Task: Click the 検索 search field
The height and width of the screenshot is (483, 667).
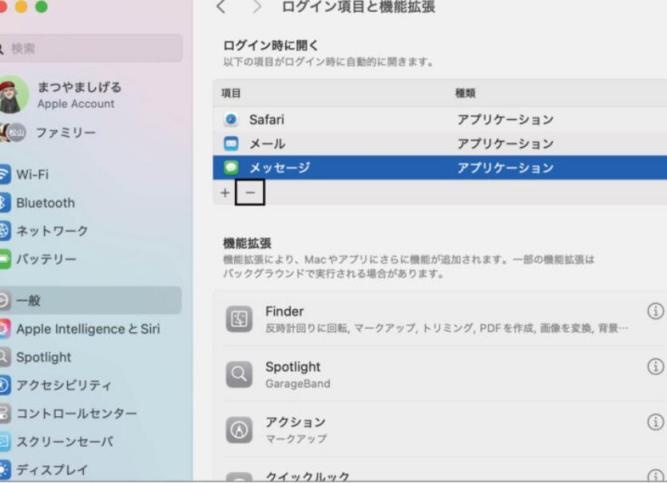Action: point(90,48)
